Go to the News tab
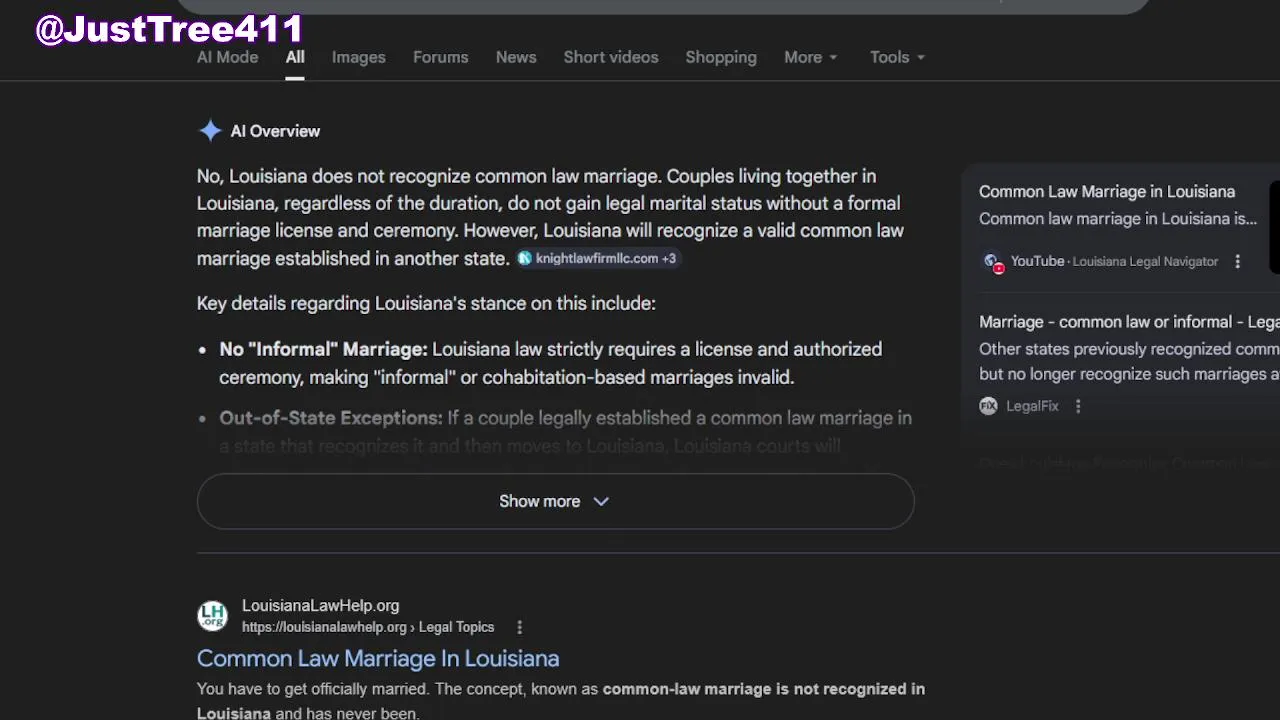This screenshot has width=1280, height=720. click(516, 57)
